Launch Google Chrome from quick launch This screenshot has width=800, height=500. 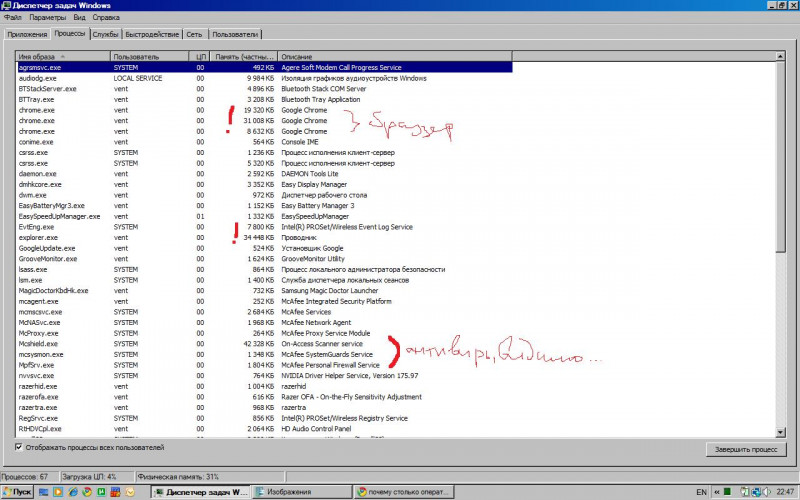87,492
